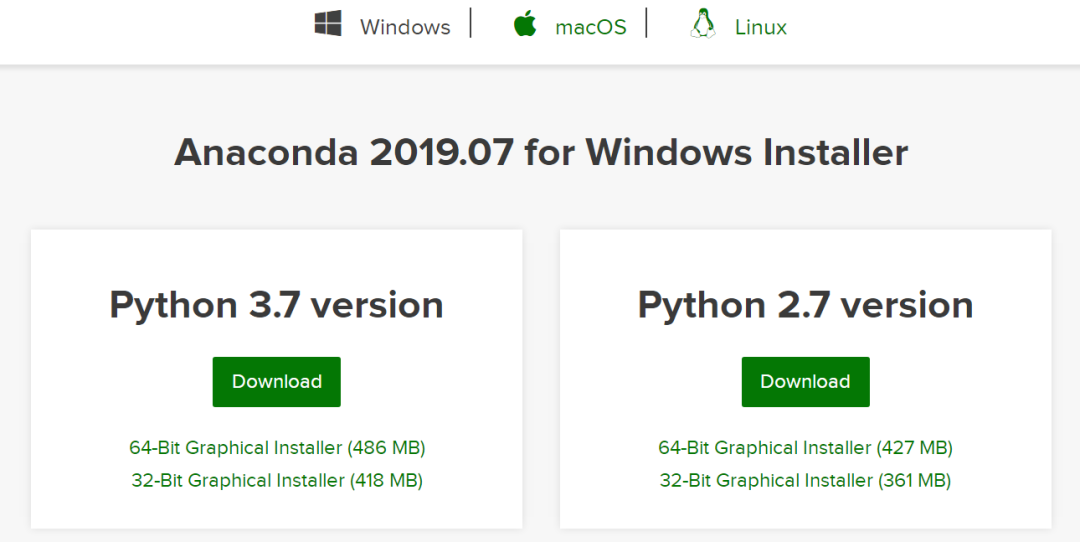Switch to the Windows tab label
This screenshot has width=1080, height=542.
tap(405, 28)
